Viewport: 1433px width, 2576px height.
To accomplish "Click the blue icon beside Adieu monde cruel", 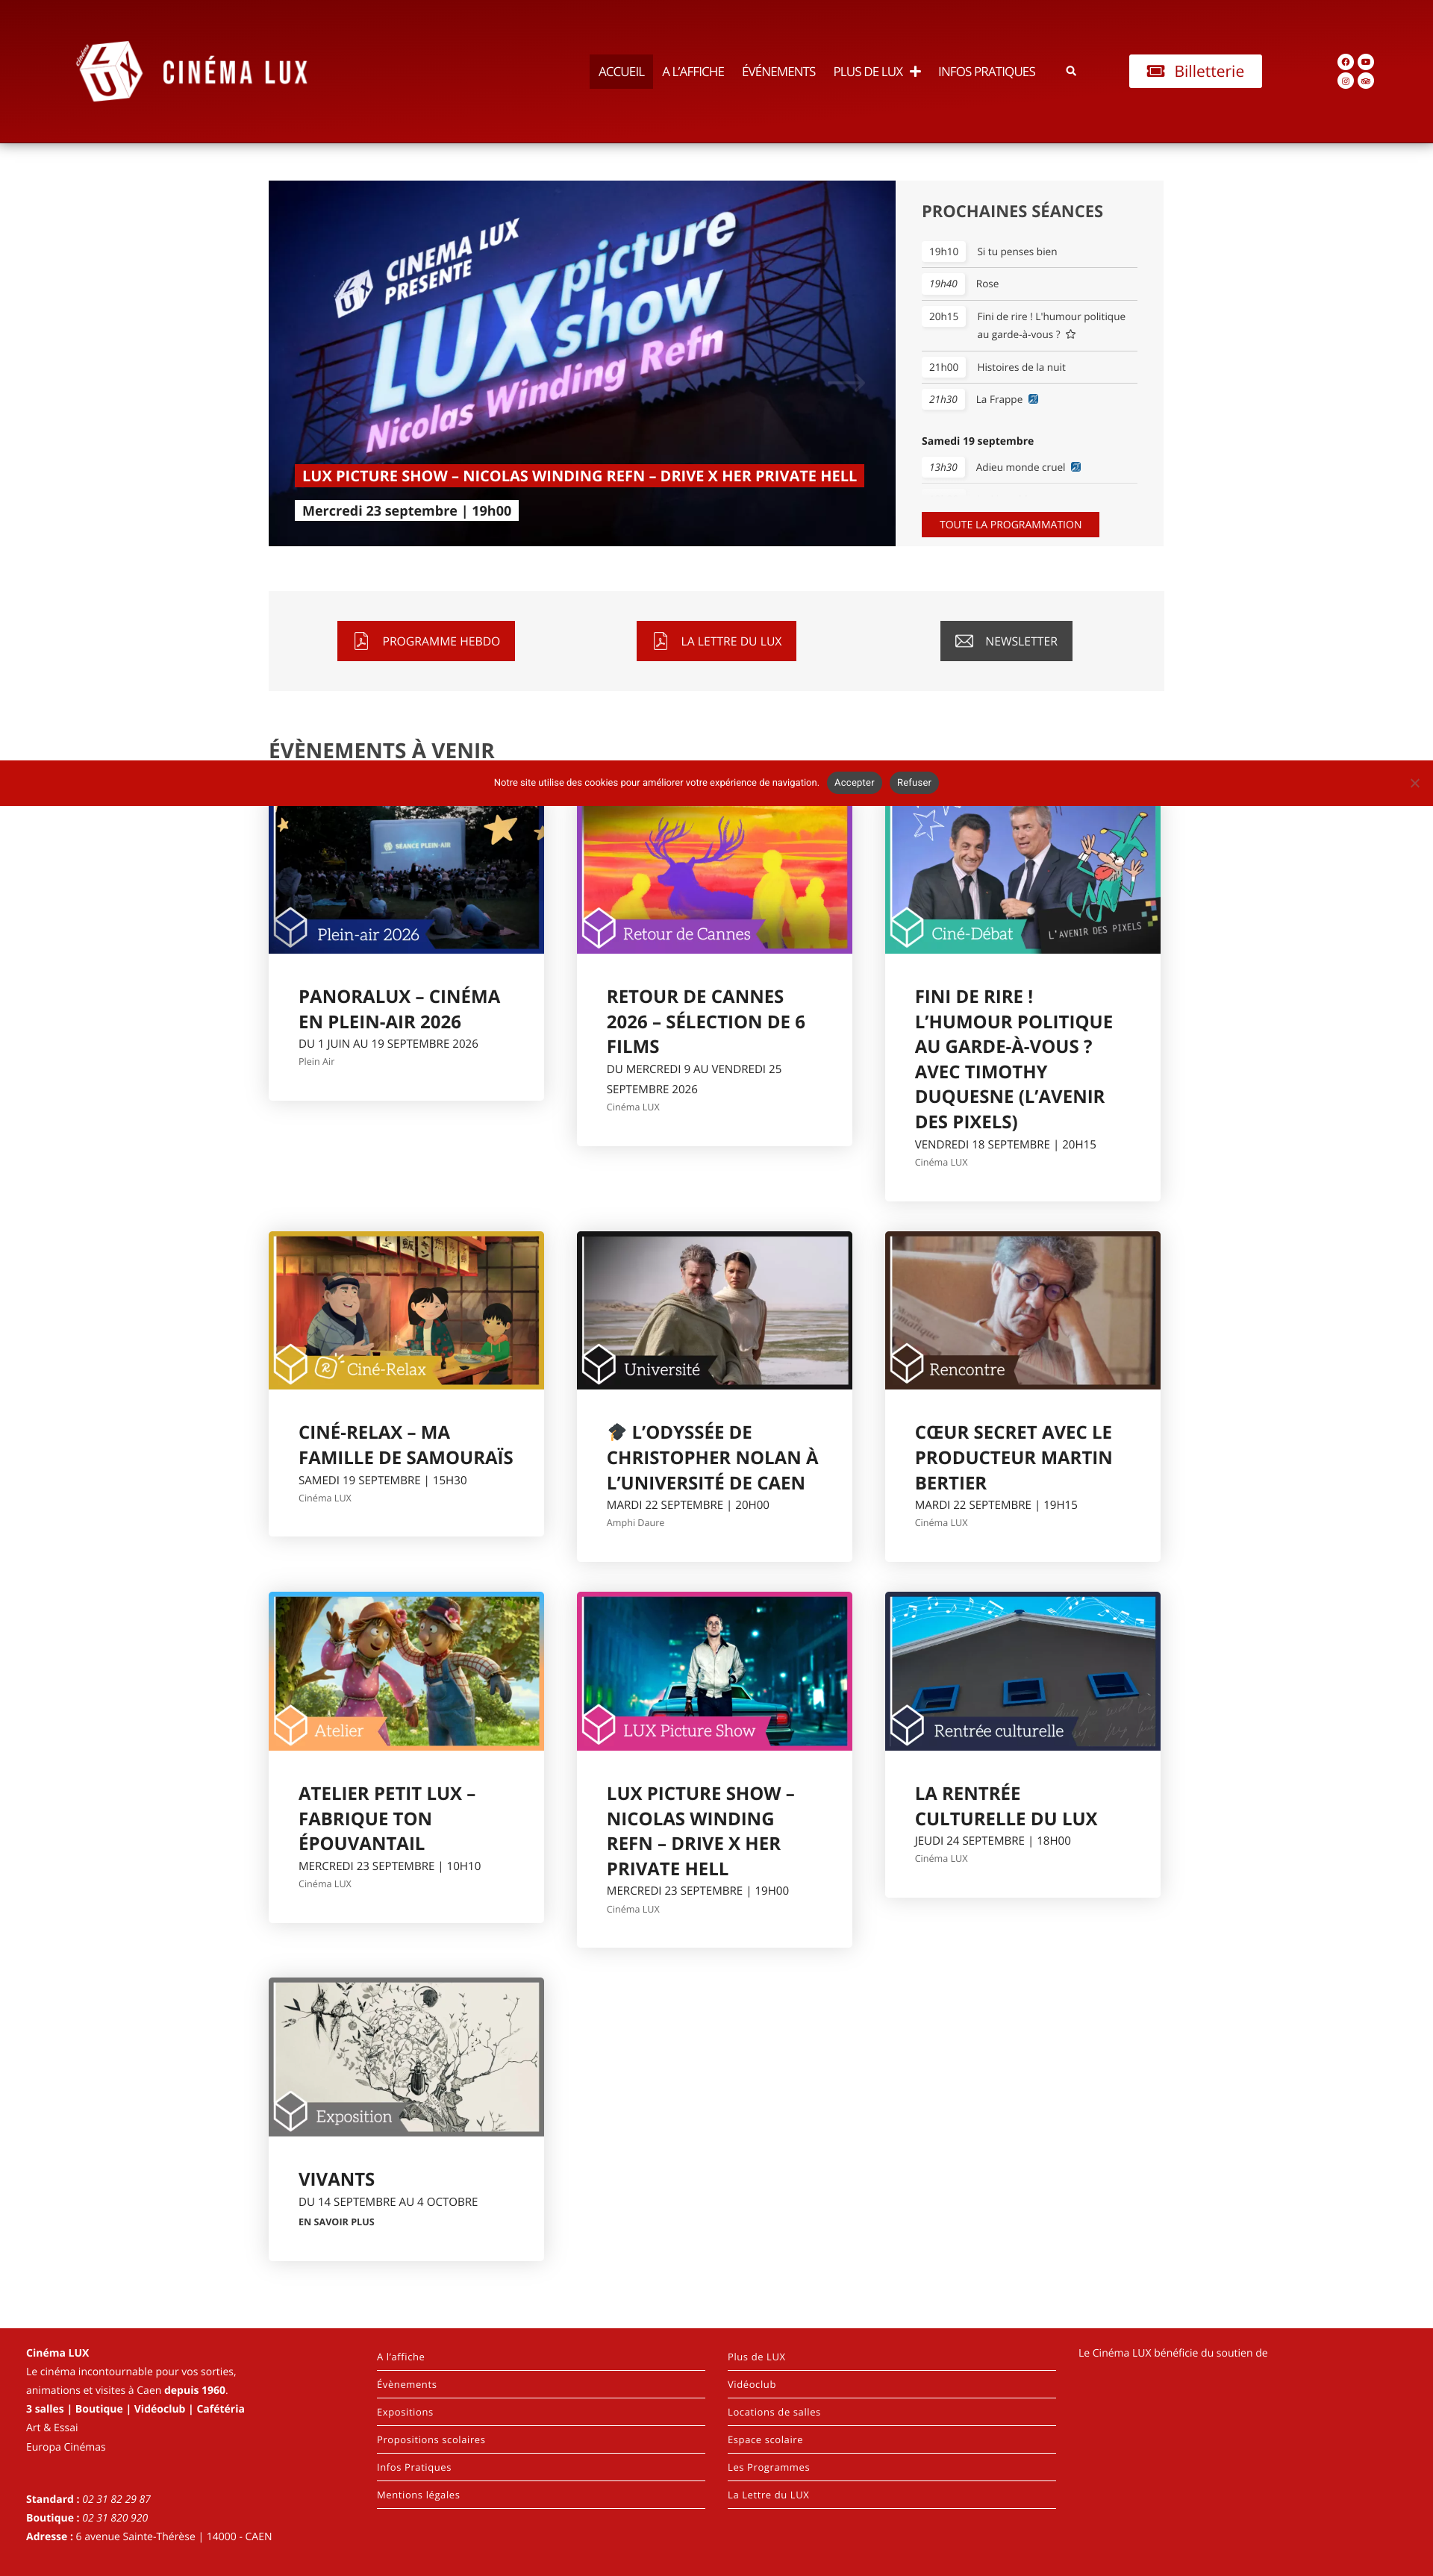I will pyautogui.click(x=1076, y=467).
